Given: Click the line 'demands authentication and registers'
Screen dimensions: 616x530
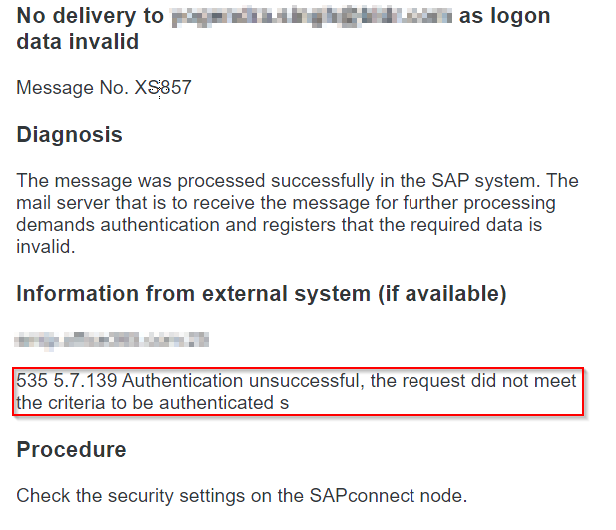Looking at the screenshot, I should [279, 225].
